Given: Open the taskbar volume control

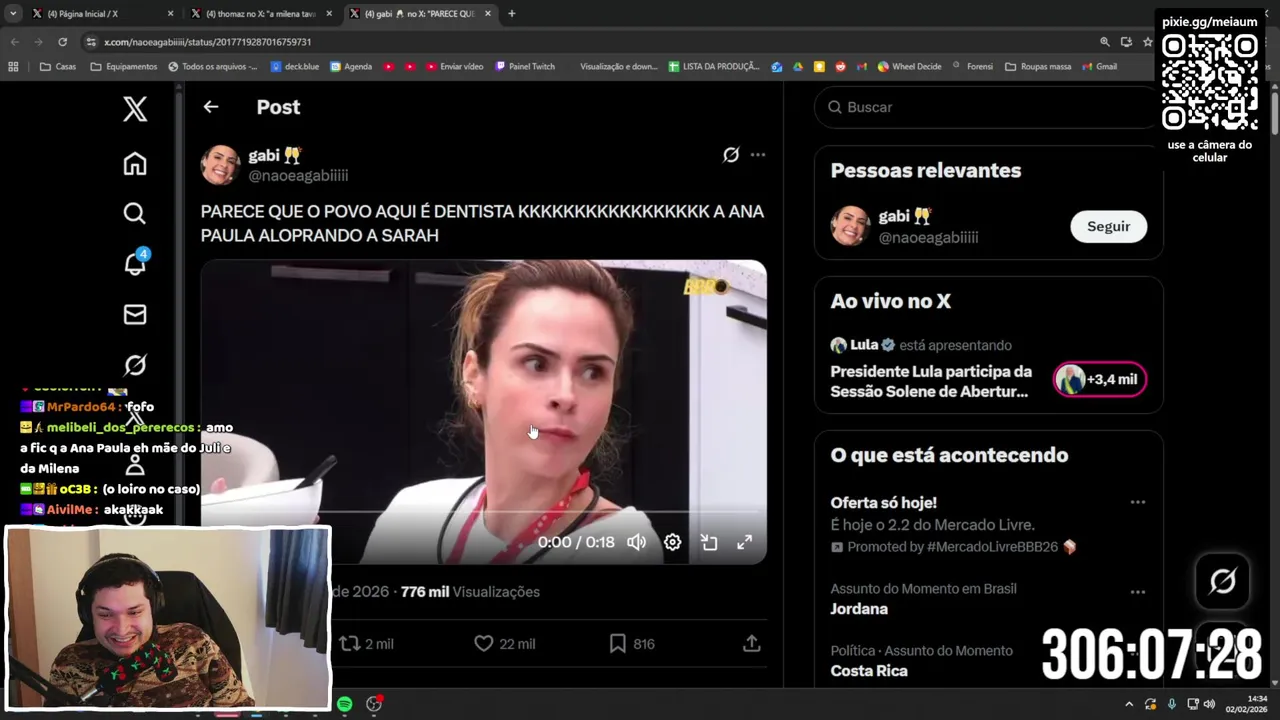Looking at the screenshot, I should [1209, 704].
